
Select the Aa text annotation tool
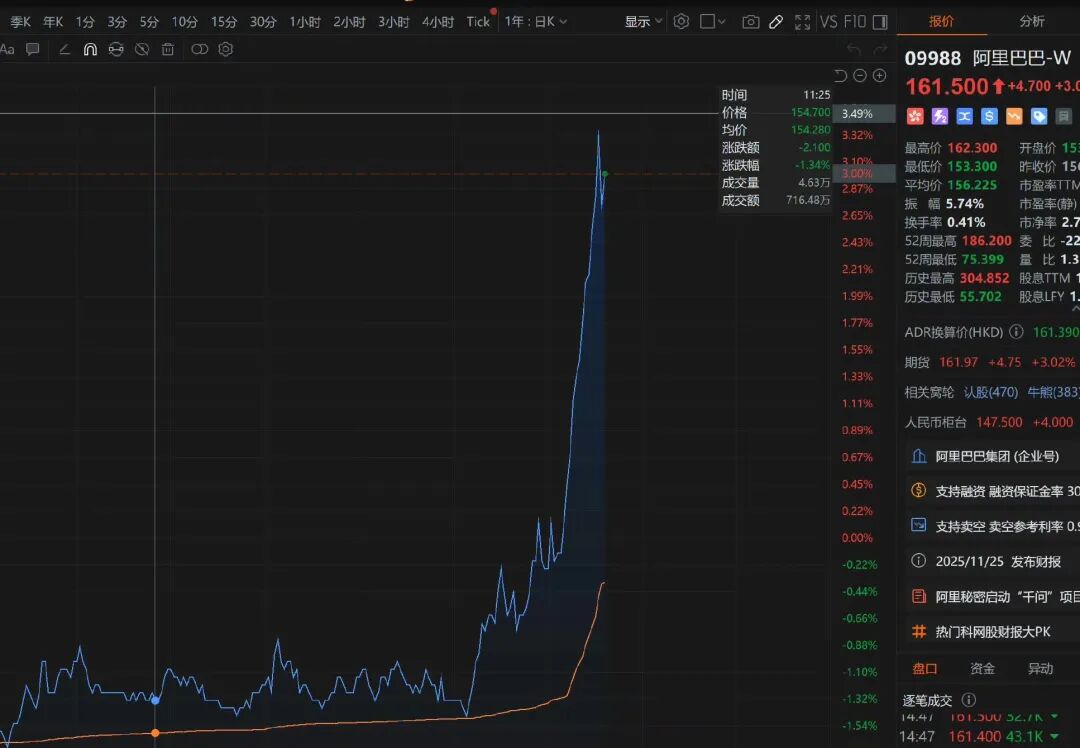(x=7, y=49)
